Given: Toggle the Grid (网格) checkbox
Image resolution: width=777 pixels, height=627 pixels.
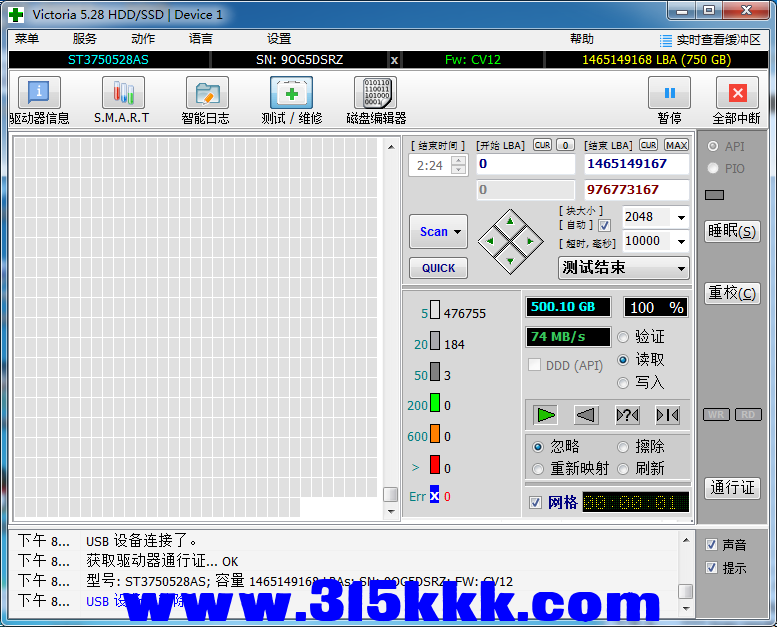Looking at the screenshot, I should pyautogui.click(x=536, y=502).
